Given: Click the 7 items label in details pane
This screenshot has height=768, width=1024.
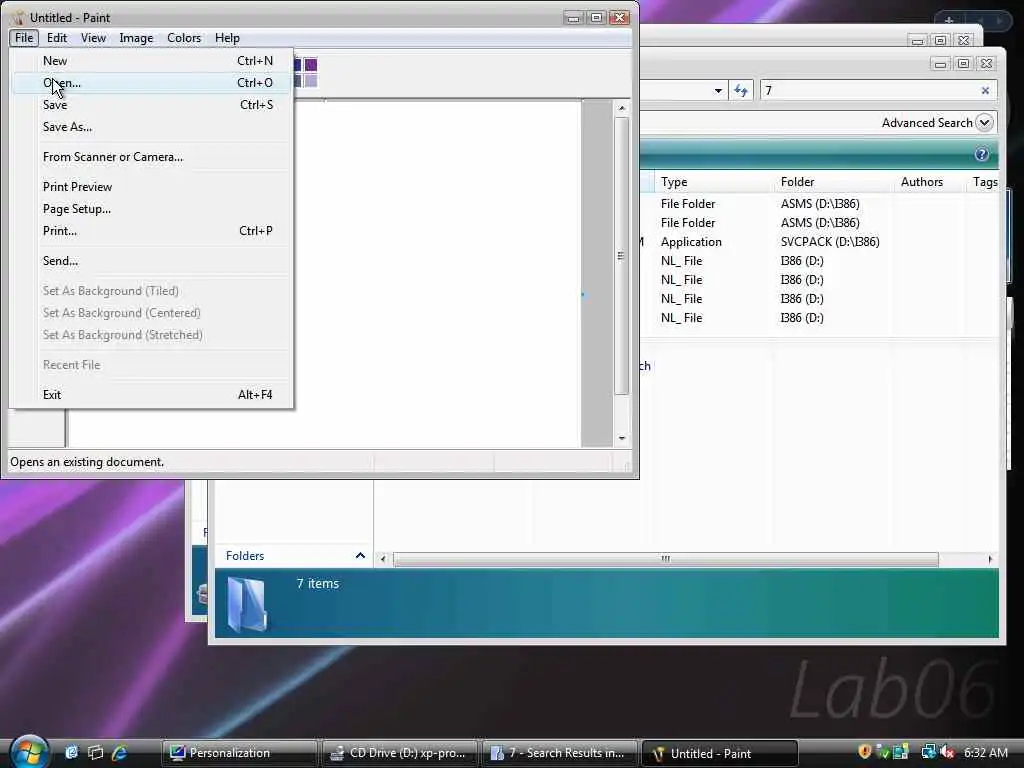Looking at the screenshot, I should pyautogui.click(x=317, y=583).
